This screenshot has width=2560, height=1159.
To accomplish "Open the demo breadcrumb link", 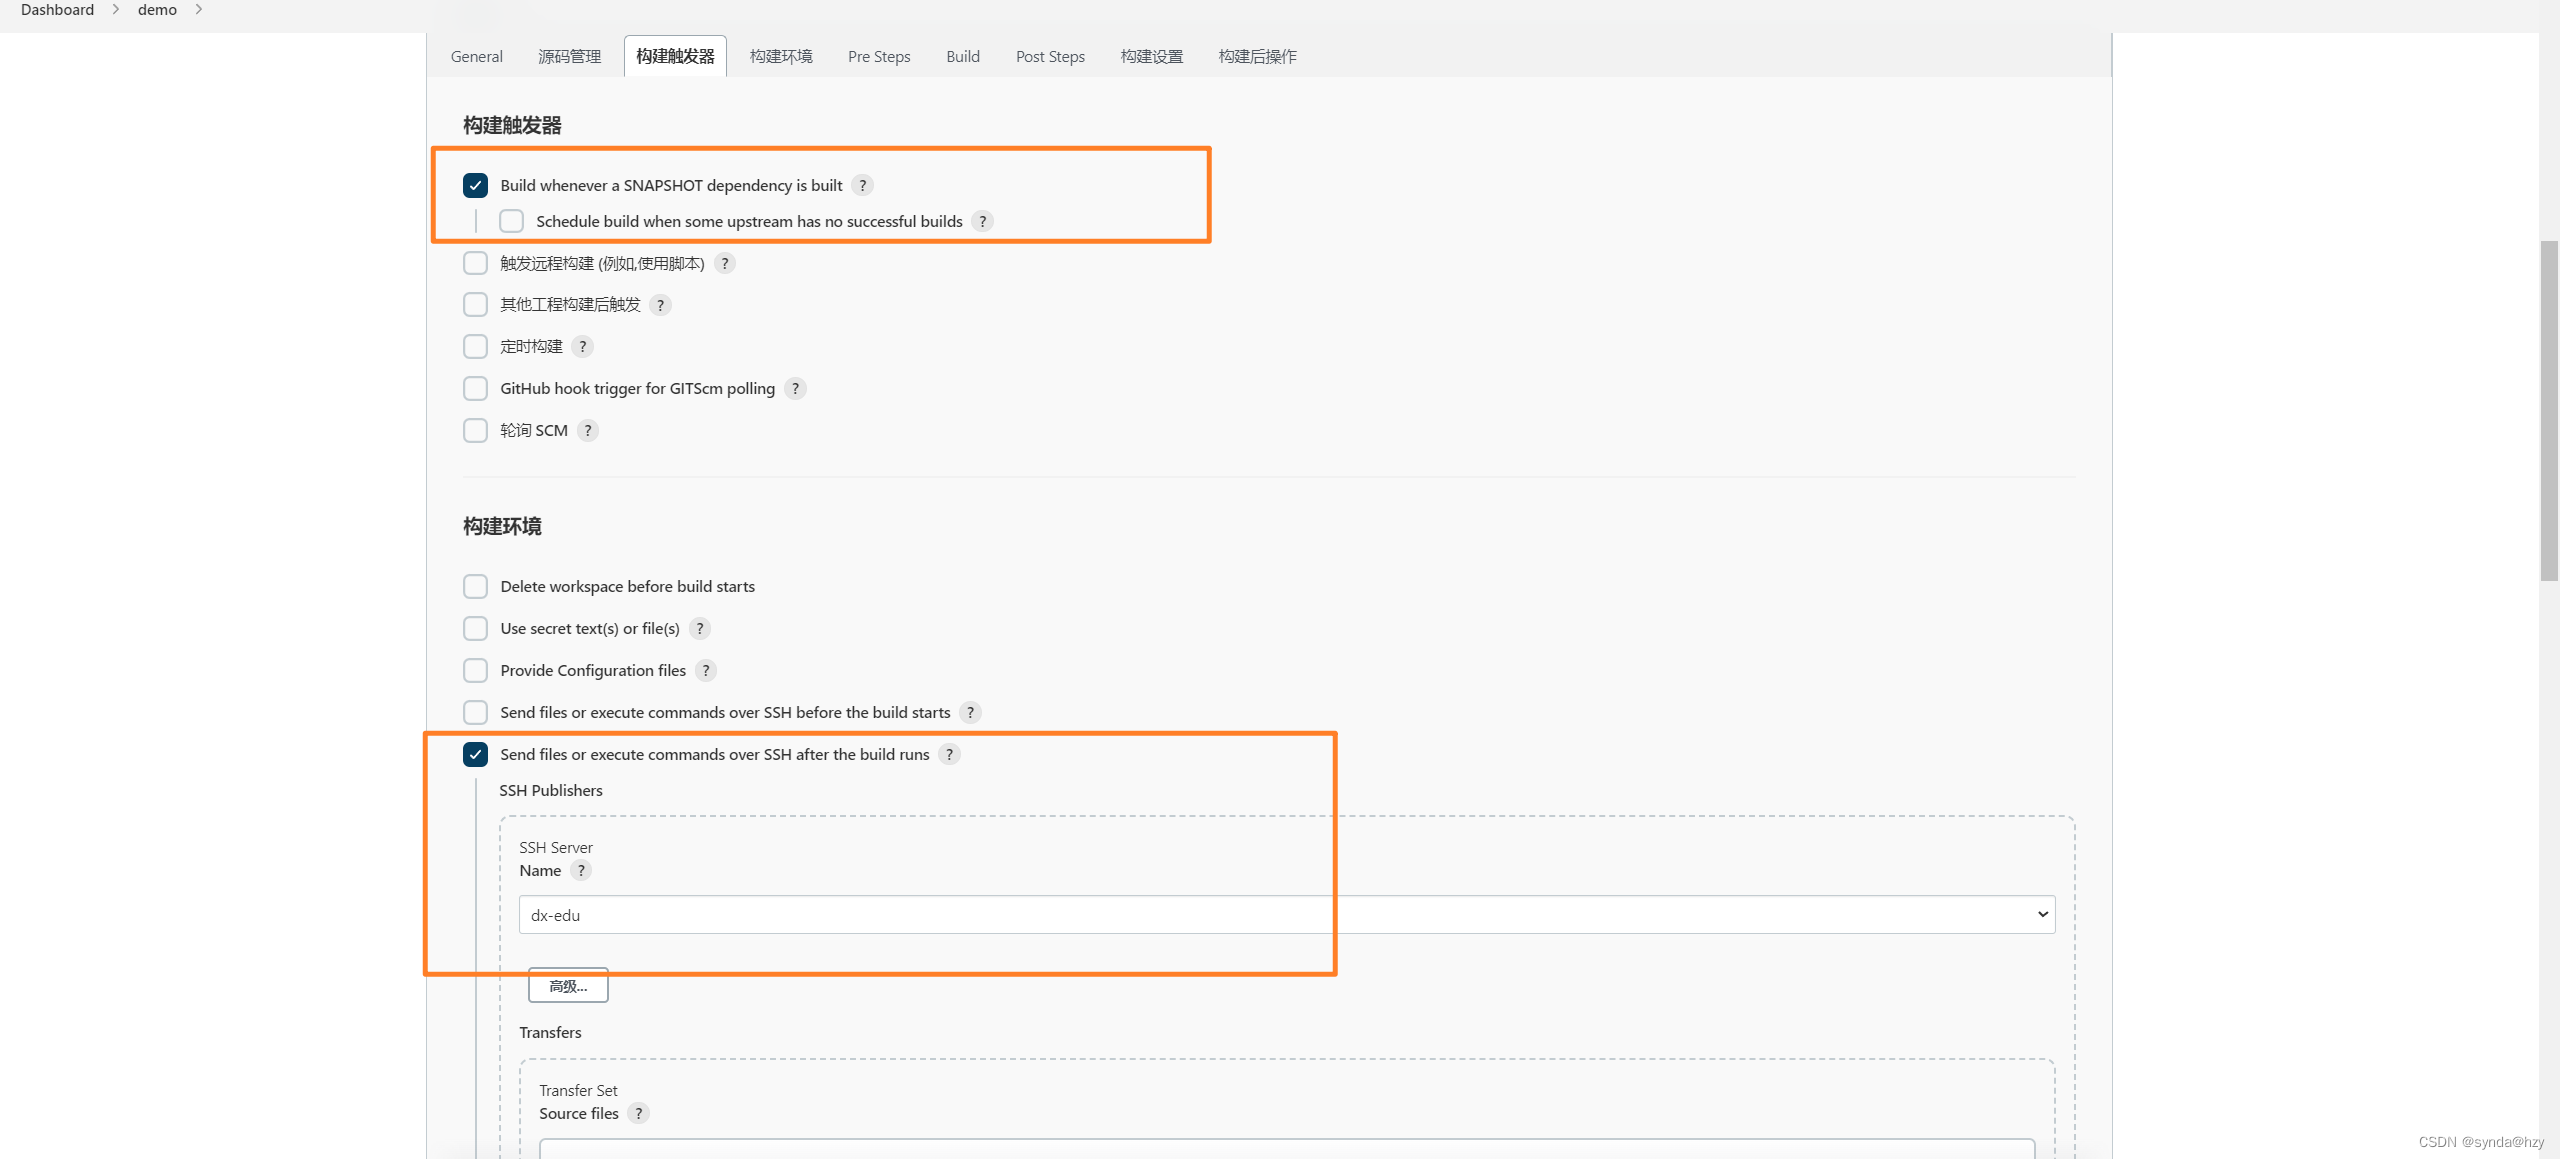I will (x=157, y=10).
